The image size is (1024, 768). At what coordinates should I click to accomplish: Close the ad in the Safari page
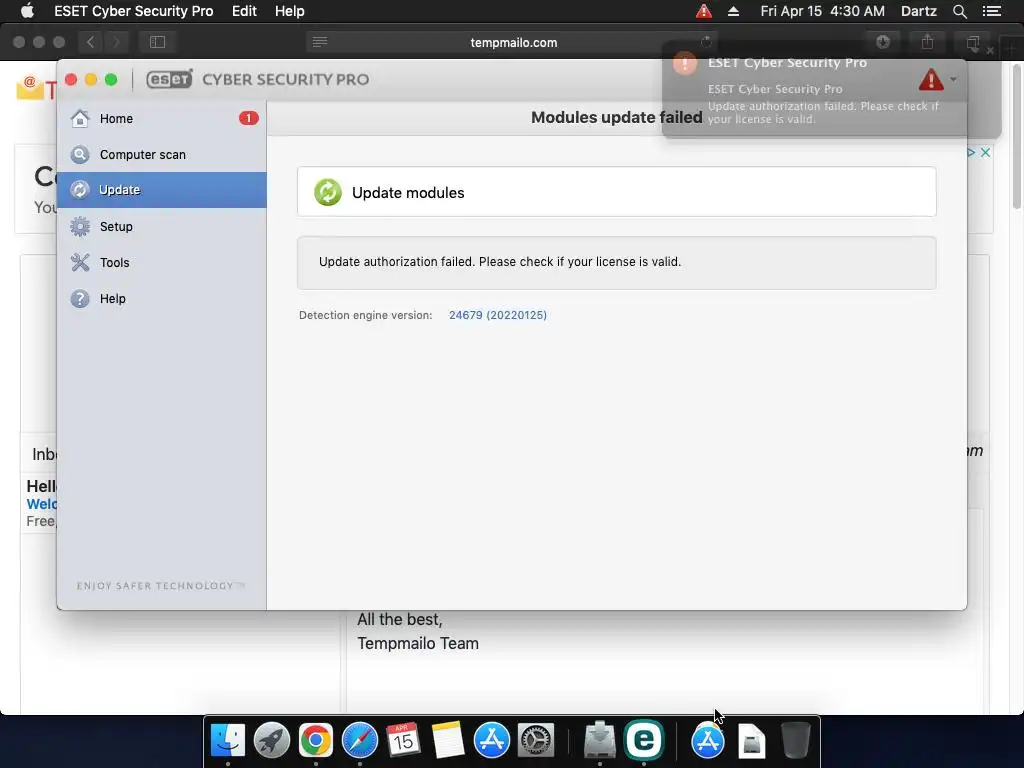(985, 152)
